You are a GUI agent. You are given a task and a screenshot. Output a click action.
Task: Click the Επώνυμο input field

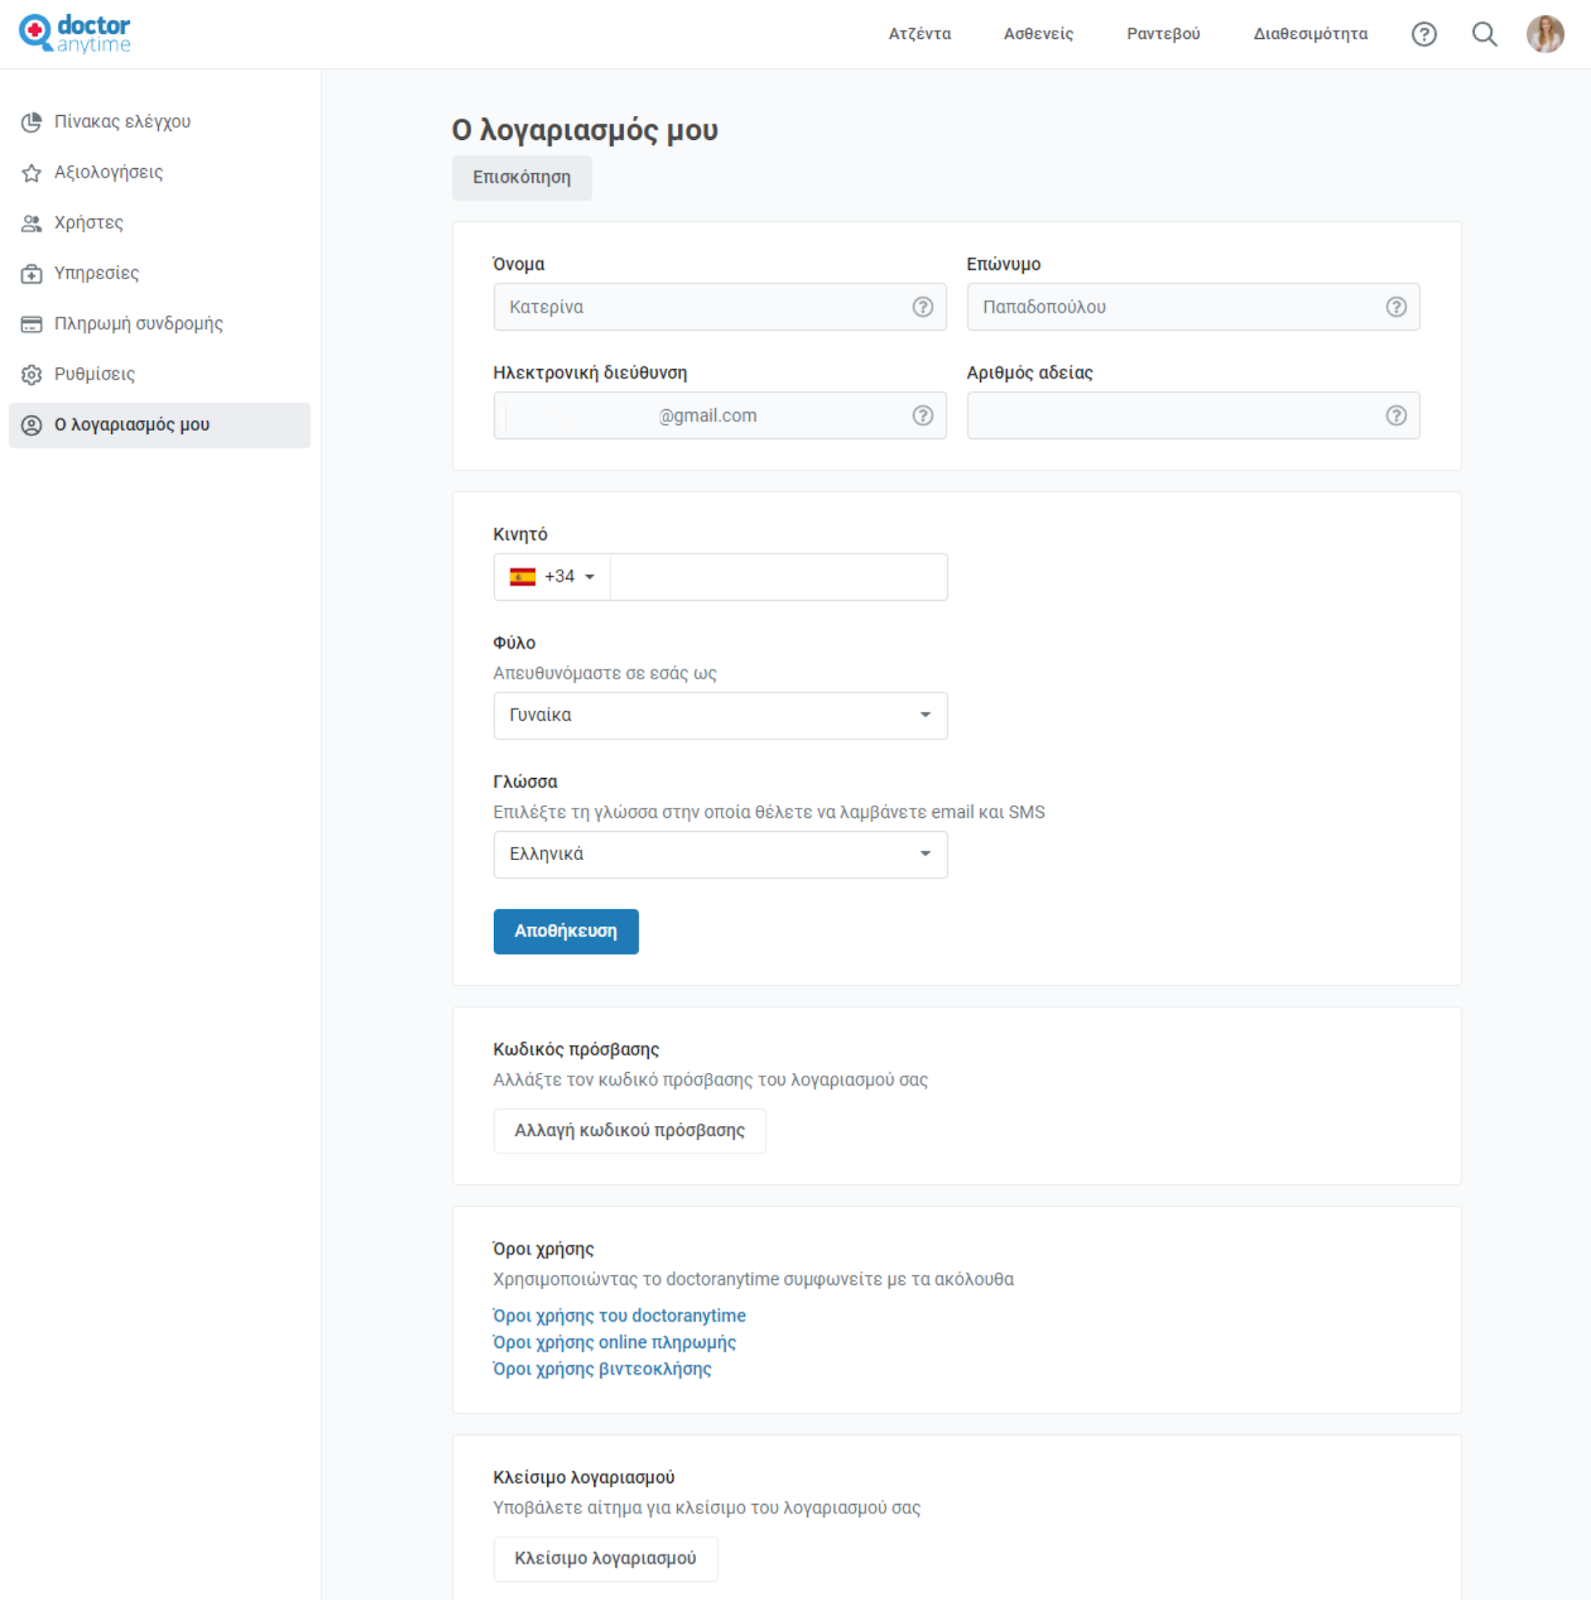(x=1193, y=307)
